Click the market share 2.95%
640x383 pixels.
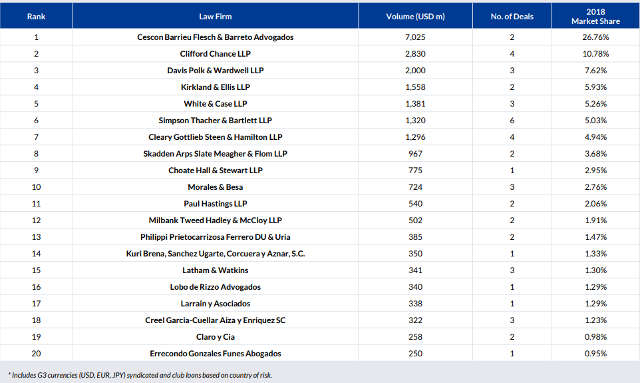(x=596, y=170)
